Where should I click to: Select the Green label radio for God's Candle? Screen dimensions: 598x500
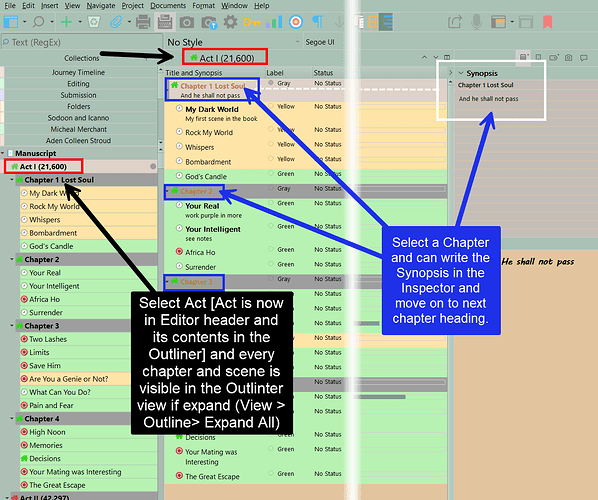point(271,174)
